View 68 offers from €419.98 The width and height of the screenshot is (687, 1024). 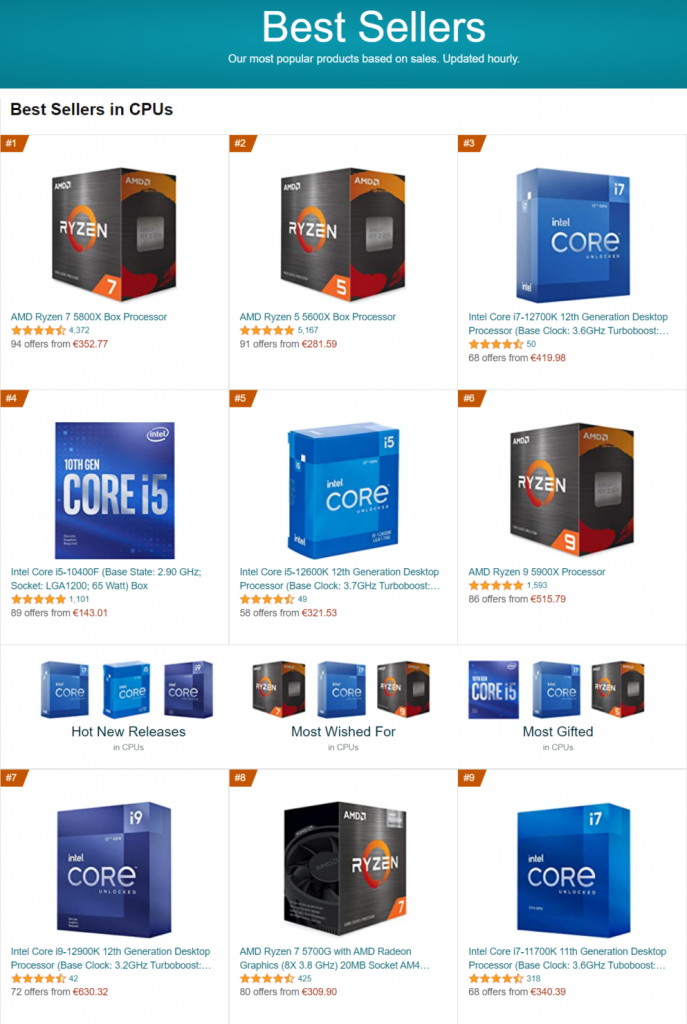[517, 358]
